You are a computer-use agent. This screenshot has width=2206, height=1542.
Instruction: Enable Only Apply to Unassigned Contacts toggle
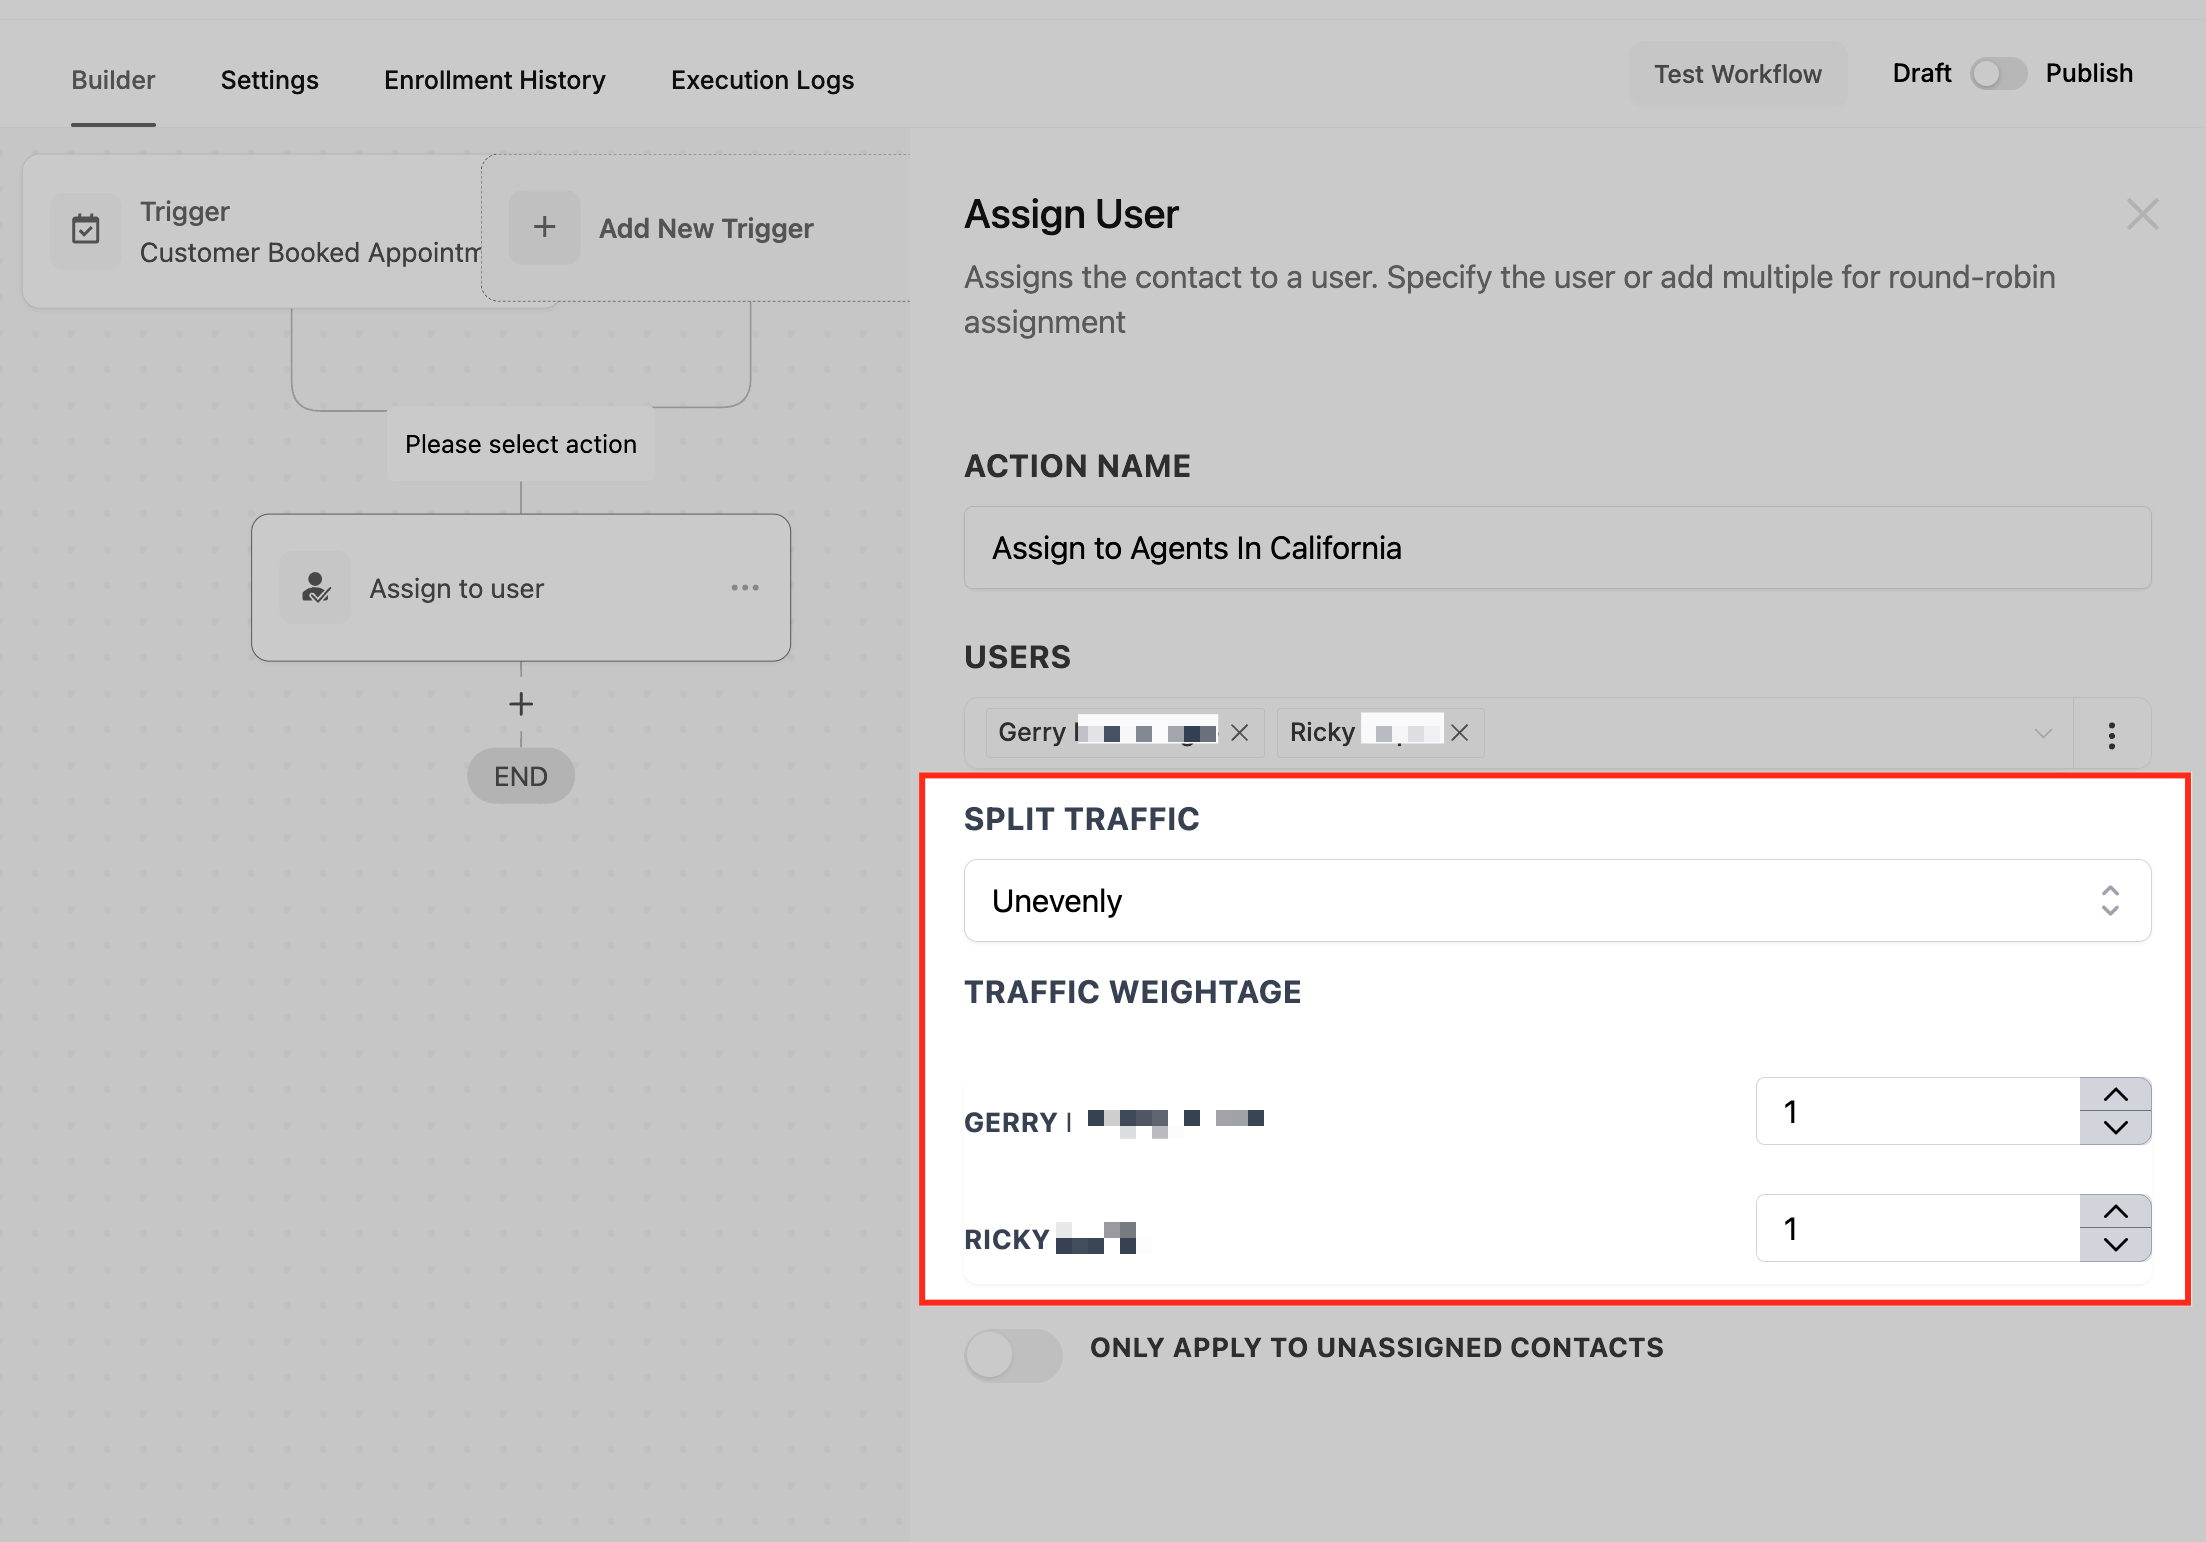coord(1012,1356)
